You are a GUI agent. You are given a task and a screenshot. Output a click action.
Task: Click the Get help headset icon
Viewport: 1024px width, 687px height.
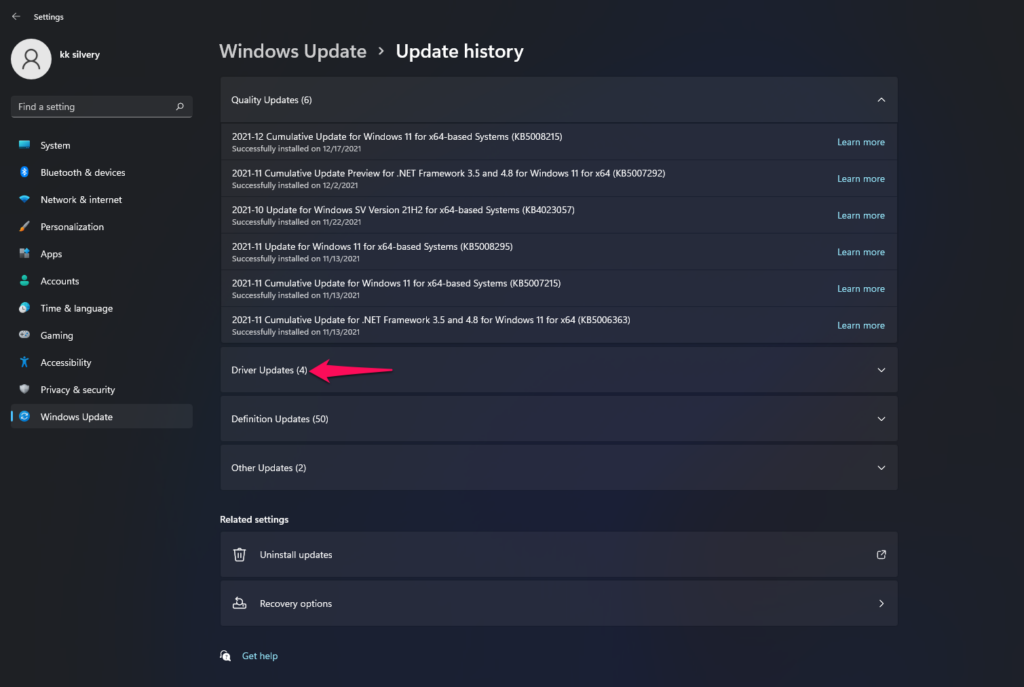[225, 656]
